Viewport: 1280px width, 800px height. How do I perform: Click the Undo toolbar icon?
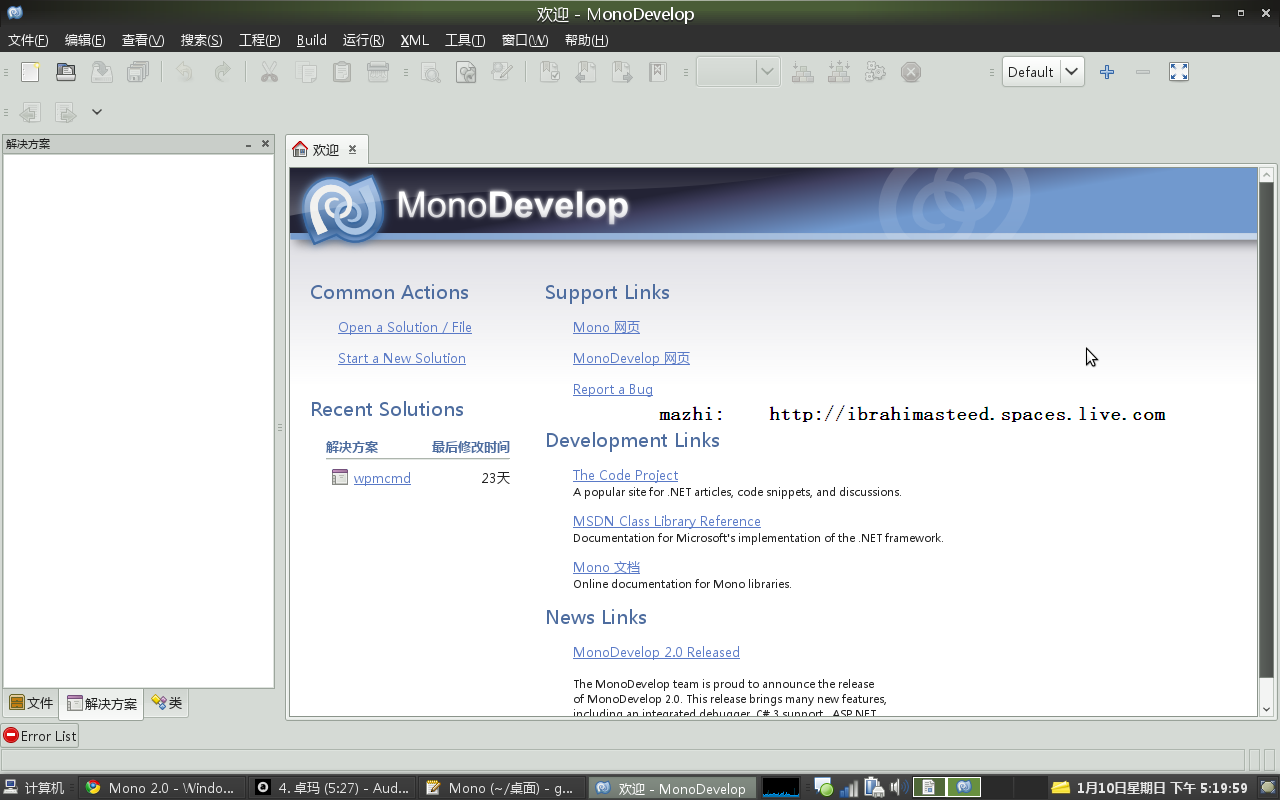[x=185, y=72]
